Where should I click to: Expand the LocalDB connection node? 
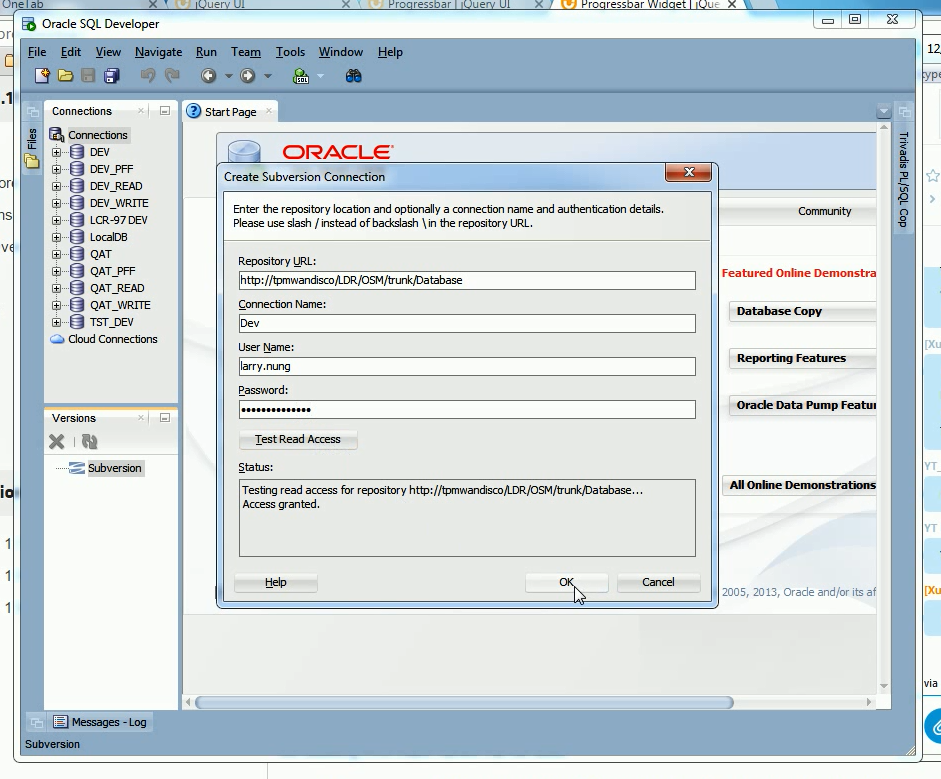[56, 237]
